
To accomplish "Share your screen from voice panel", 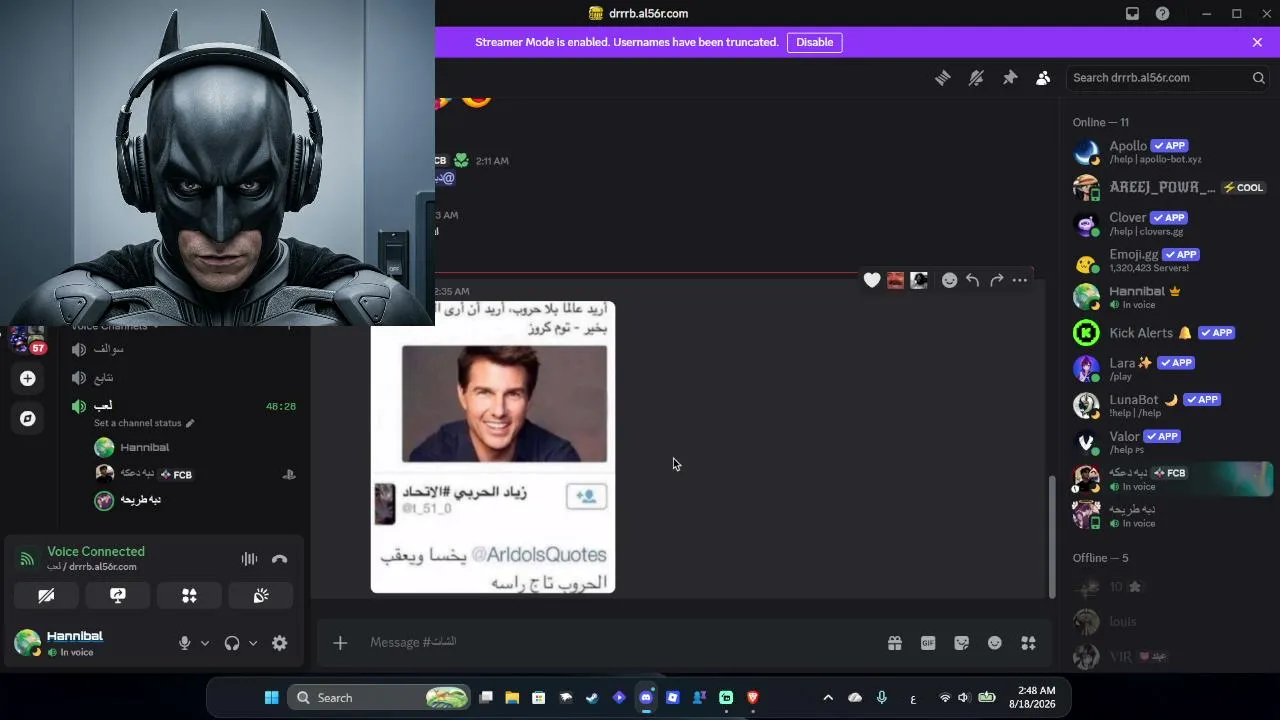I will coord(118,596).
